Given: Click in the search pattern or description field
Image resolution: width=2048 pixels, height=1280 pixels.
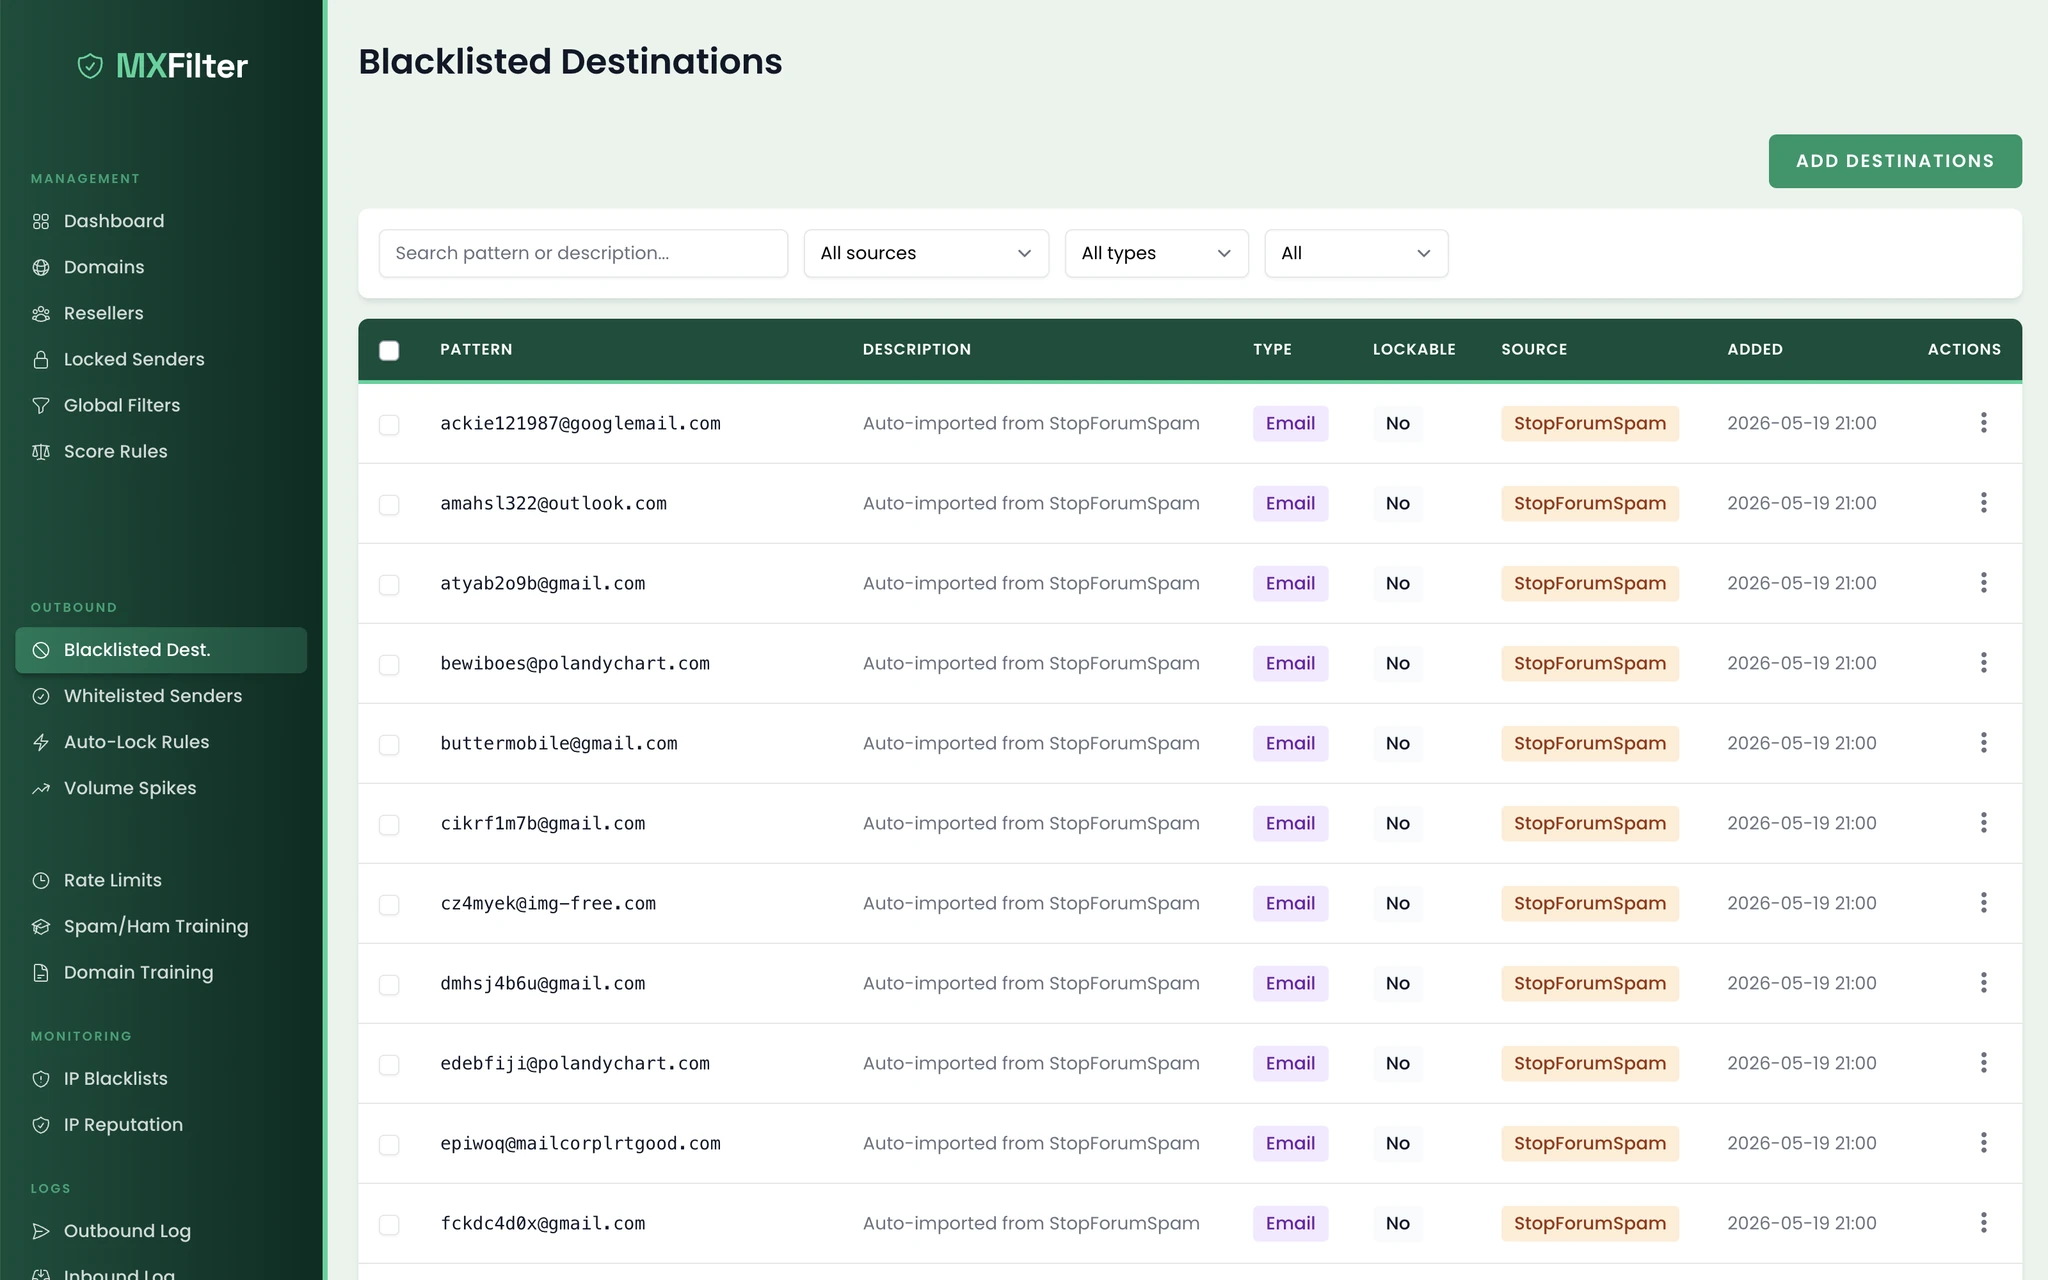Looking at the screenshot, I should point(583,253).
